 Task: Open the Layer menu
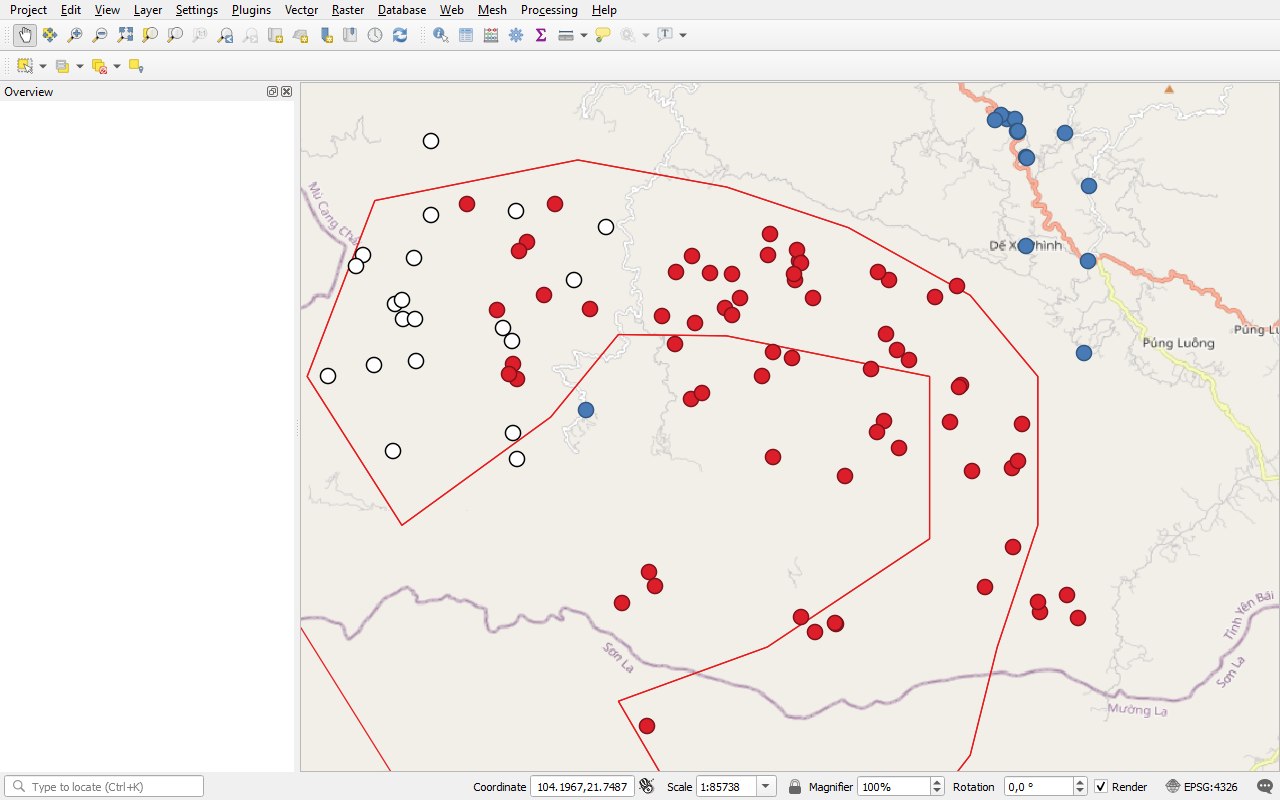tap(148, 10)
